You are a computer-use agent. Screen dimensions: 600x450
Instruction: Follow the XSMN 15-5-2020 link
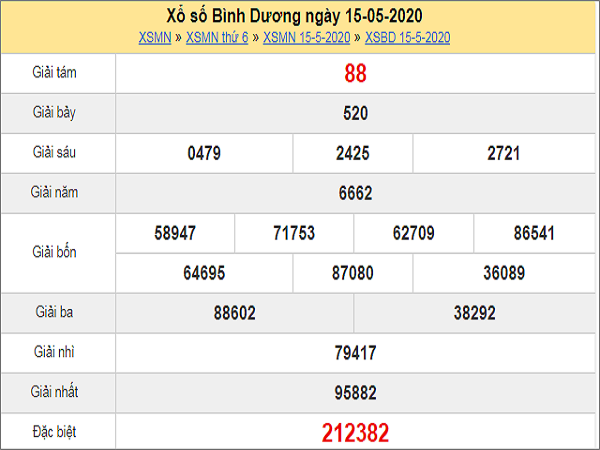pos(307,38)
